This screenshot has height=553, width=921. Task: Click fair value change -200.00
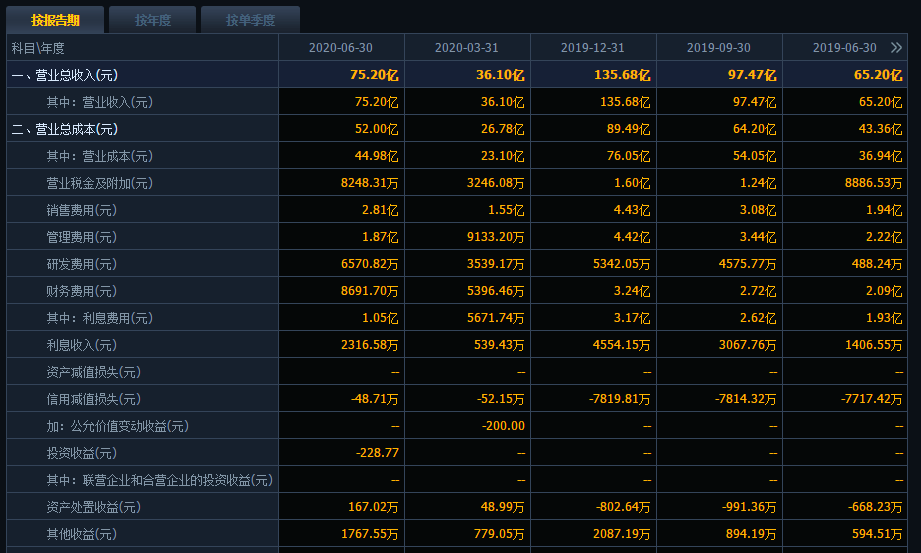tap(503, 425)
